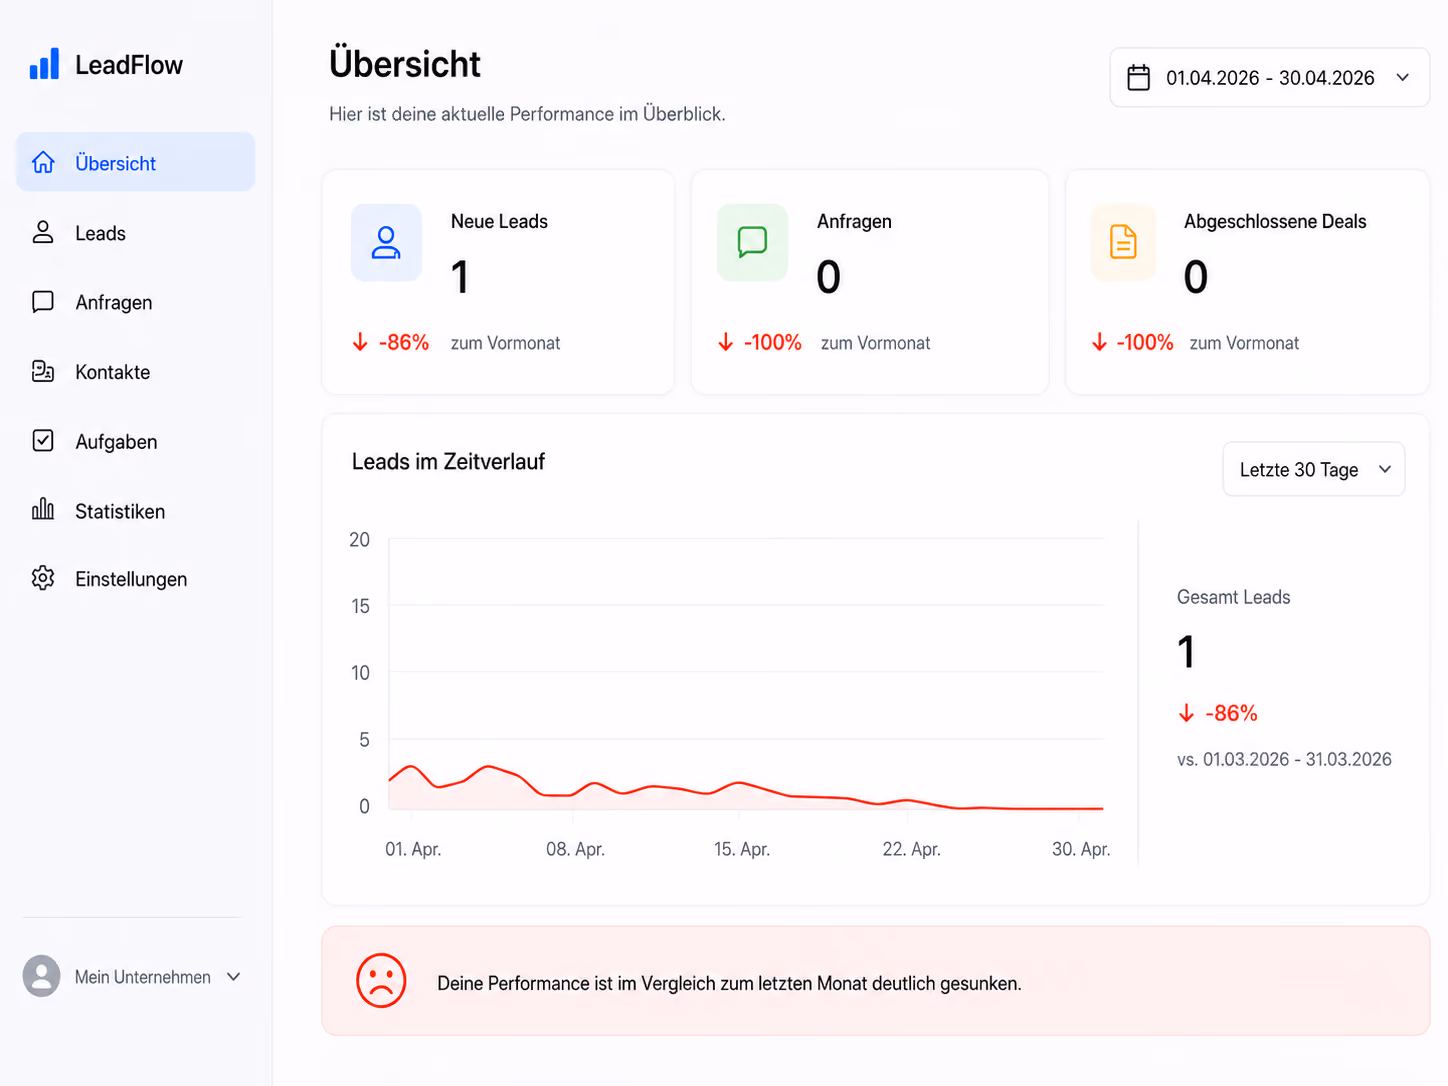This screenshot has width=1448, height=1086.
Task: Click the 30. Apr. axis label
Action: point(1081,849)
